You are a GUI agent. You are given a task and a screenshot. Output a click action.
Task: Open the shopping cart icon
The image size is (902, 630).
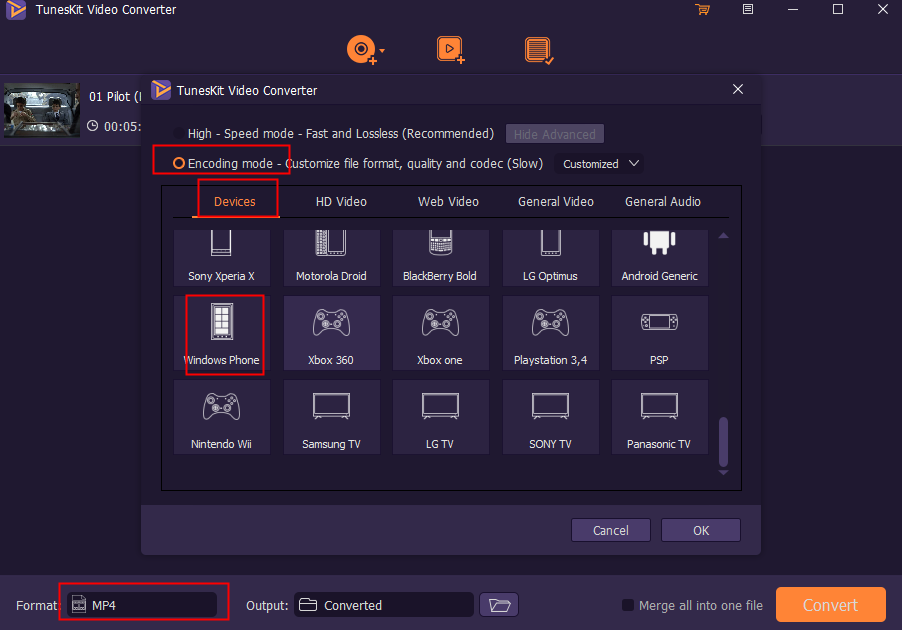click(702, 9)
